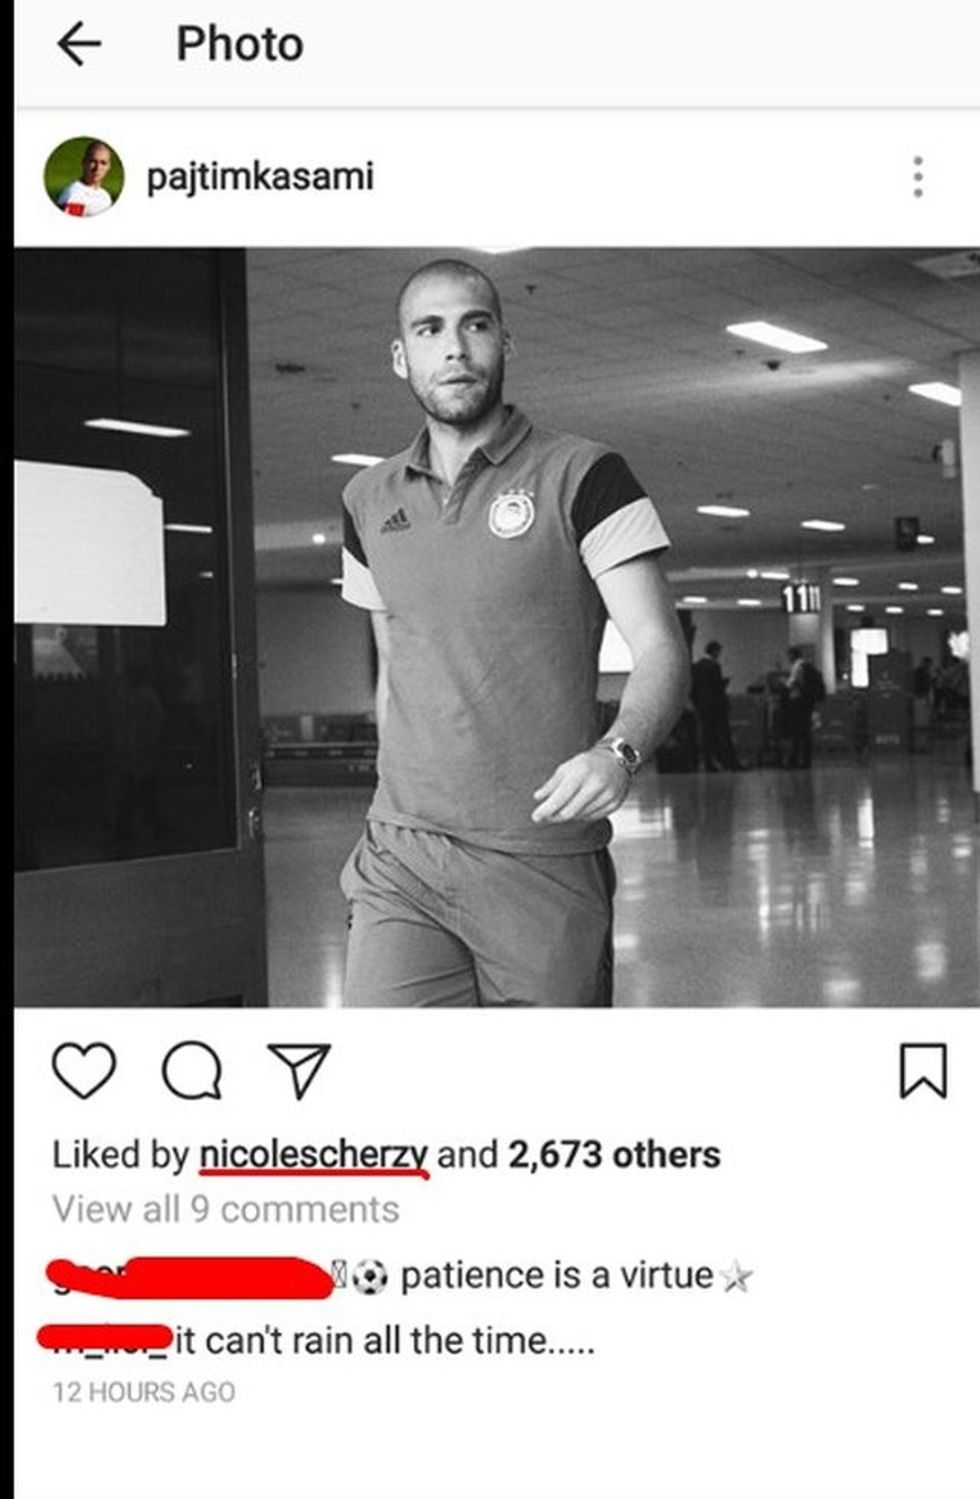This screenshot has width=980, height=1499.
Task: Open the comment bubble icon
Action: (192, 1071)
